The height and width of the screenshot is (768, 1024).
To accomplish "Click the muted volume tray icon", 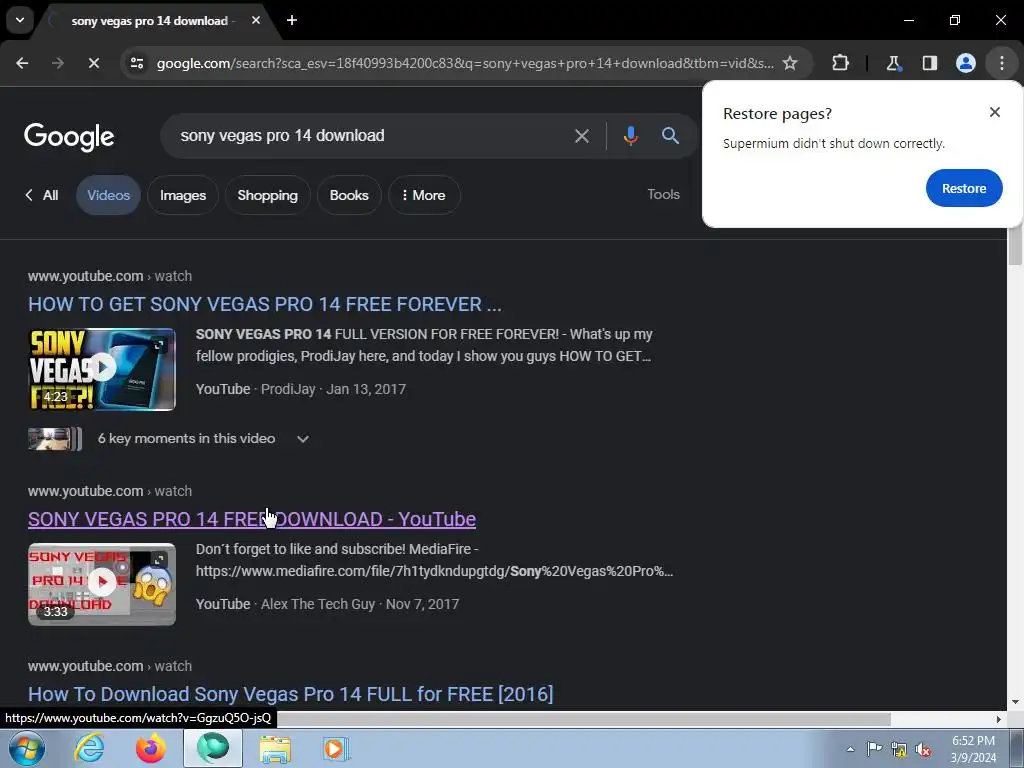I will [923, 749].
